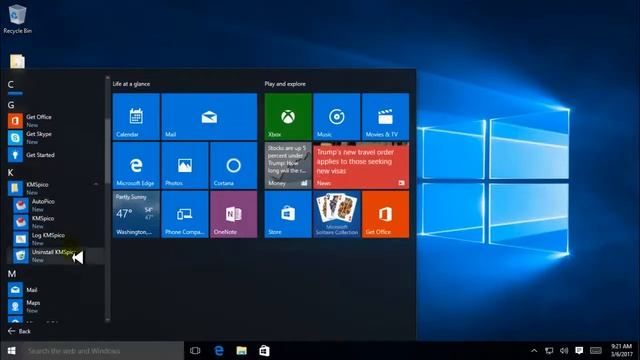Open the touch keyboard tray icon

click(596, 351)
